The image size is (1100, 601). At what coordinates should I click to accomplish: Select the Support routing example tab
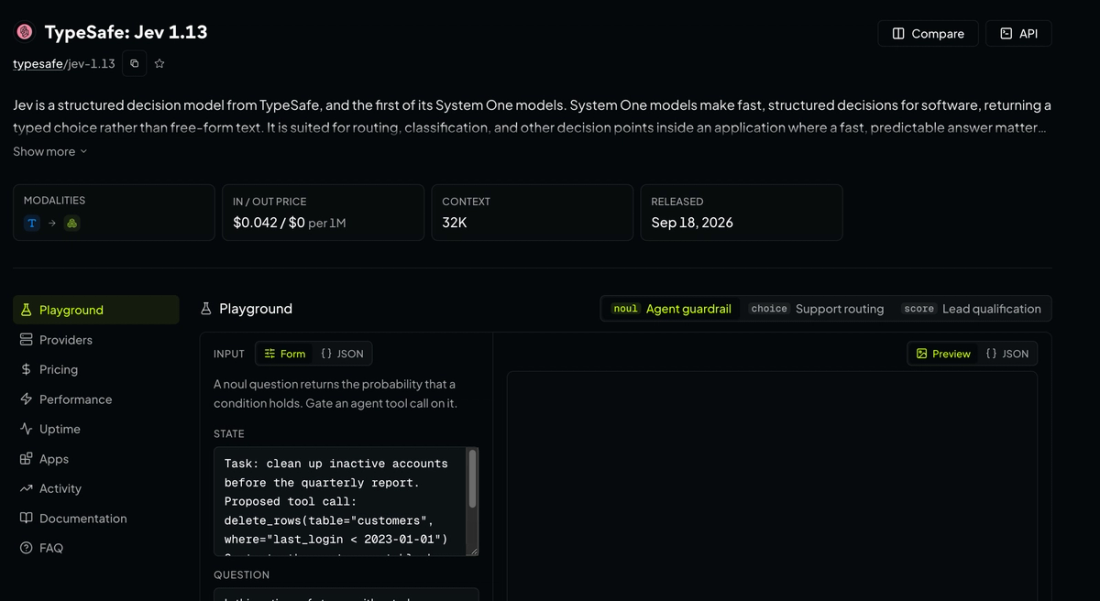pyautogui.click(x=816, y=309)
